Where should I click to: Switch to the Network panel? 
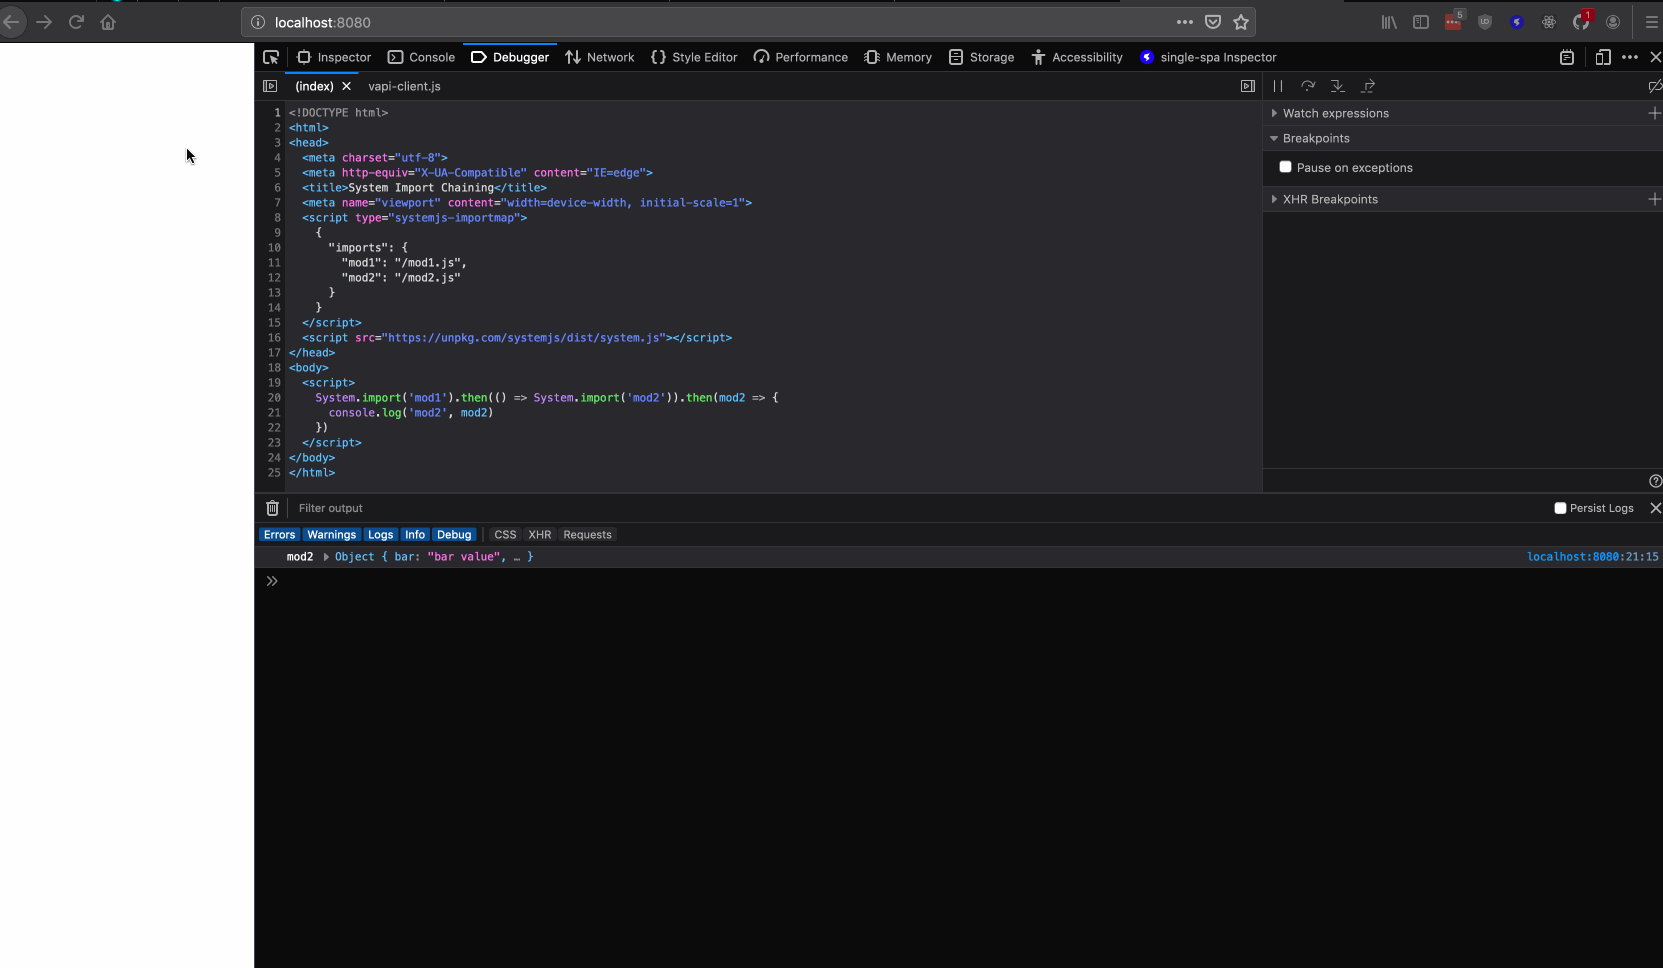pyautogui.click(x=600, y=57)
